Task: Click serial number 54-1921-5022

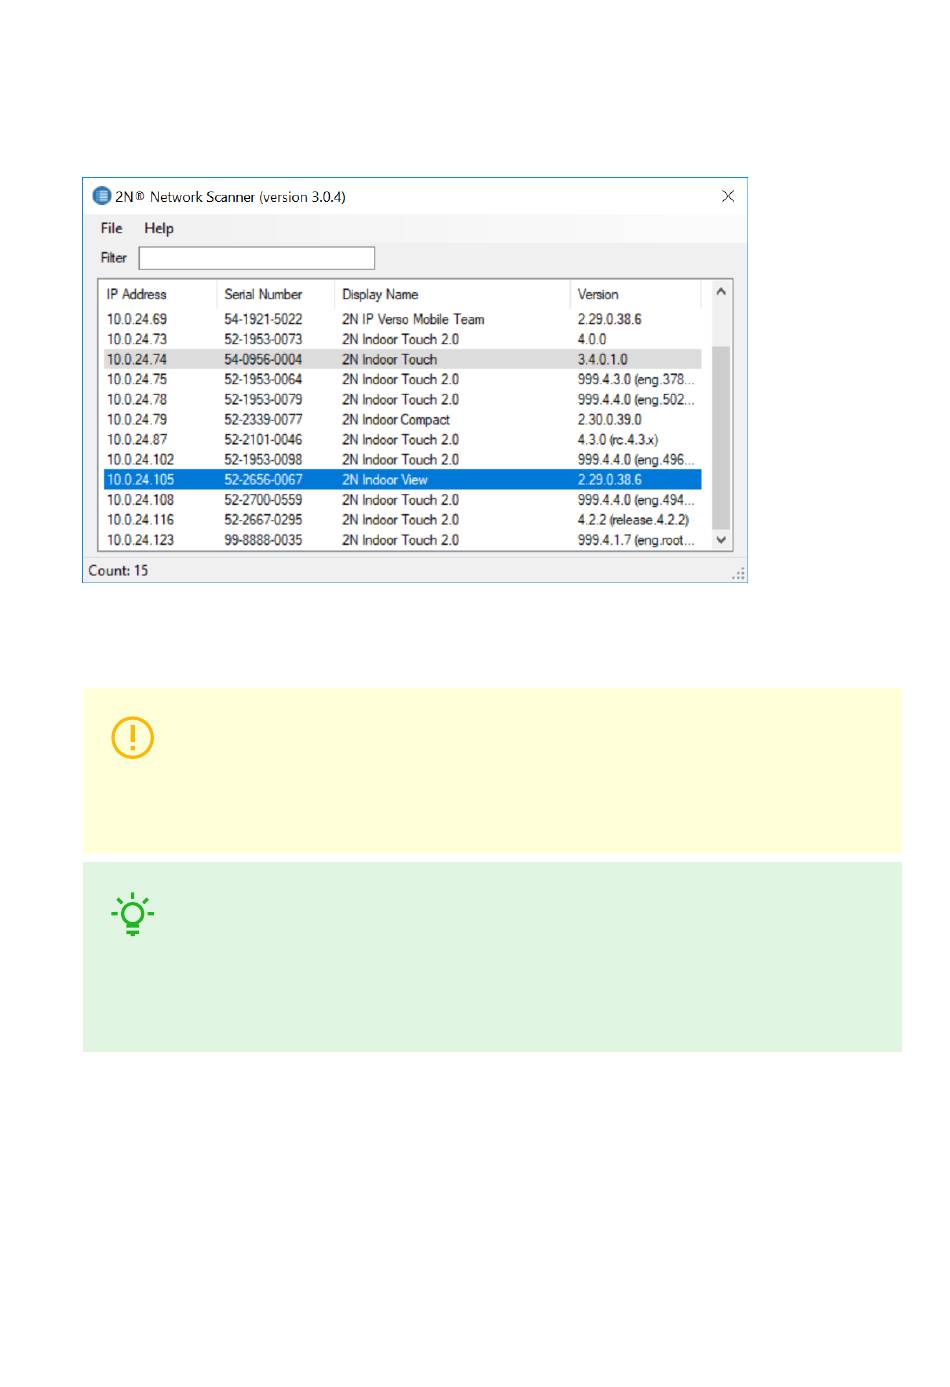Action: [x=263, y=319]
